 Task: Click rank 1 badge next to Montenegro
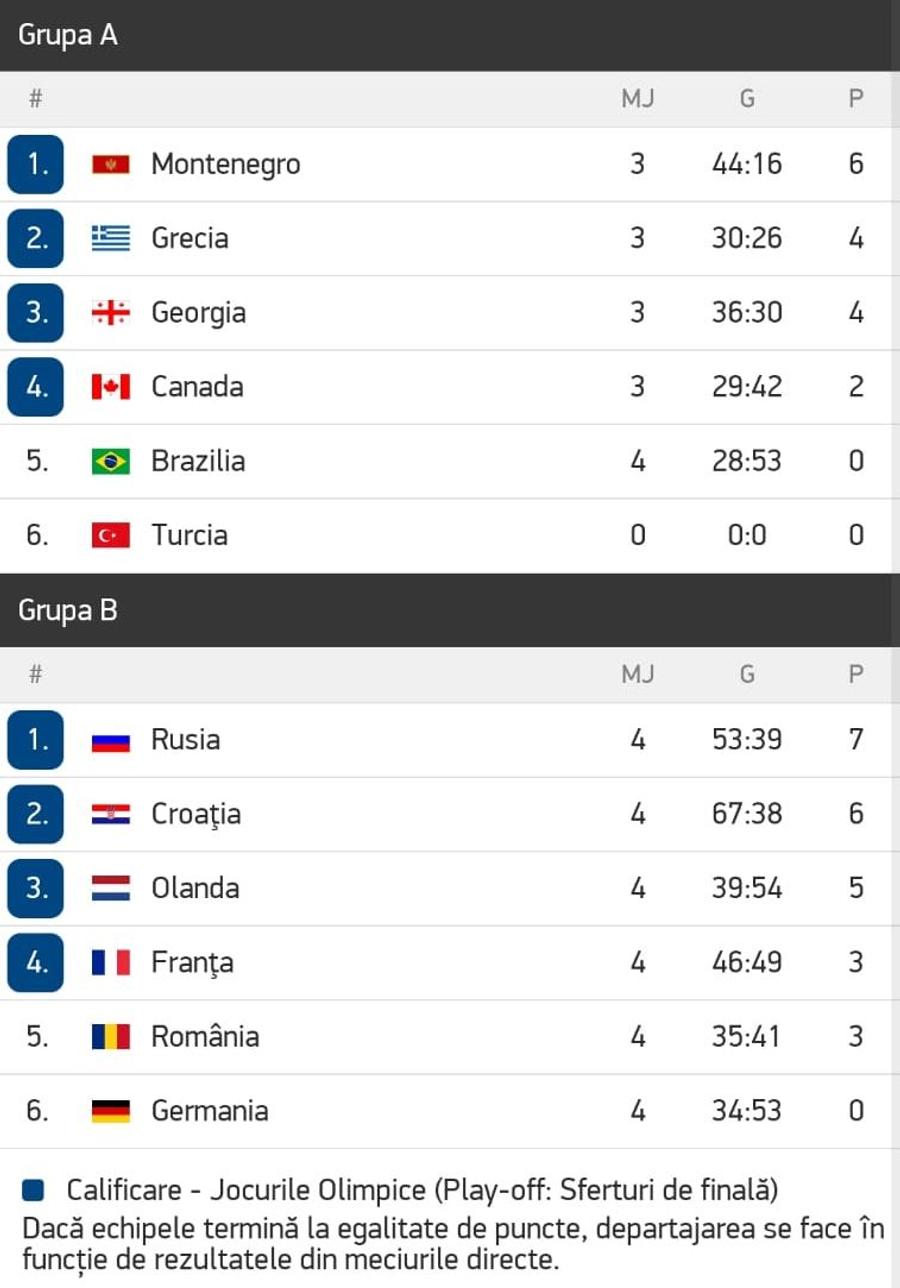35,164
